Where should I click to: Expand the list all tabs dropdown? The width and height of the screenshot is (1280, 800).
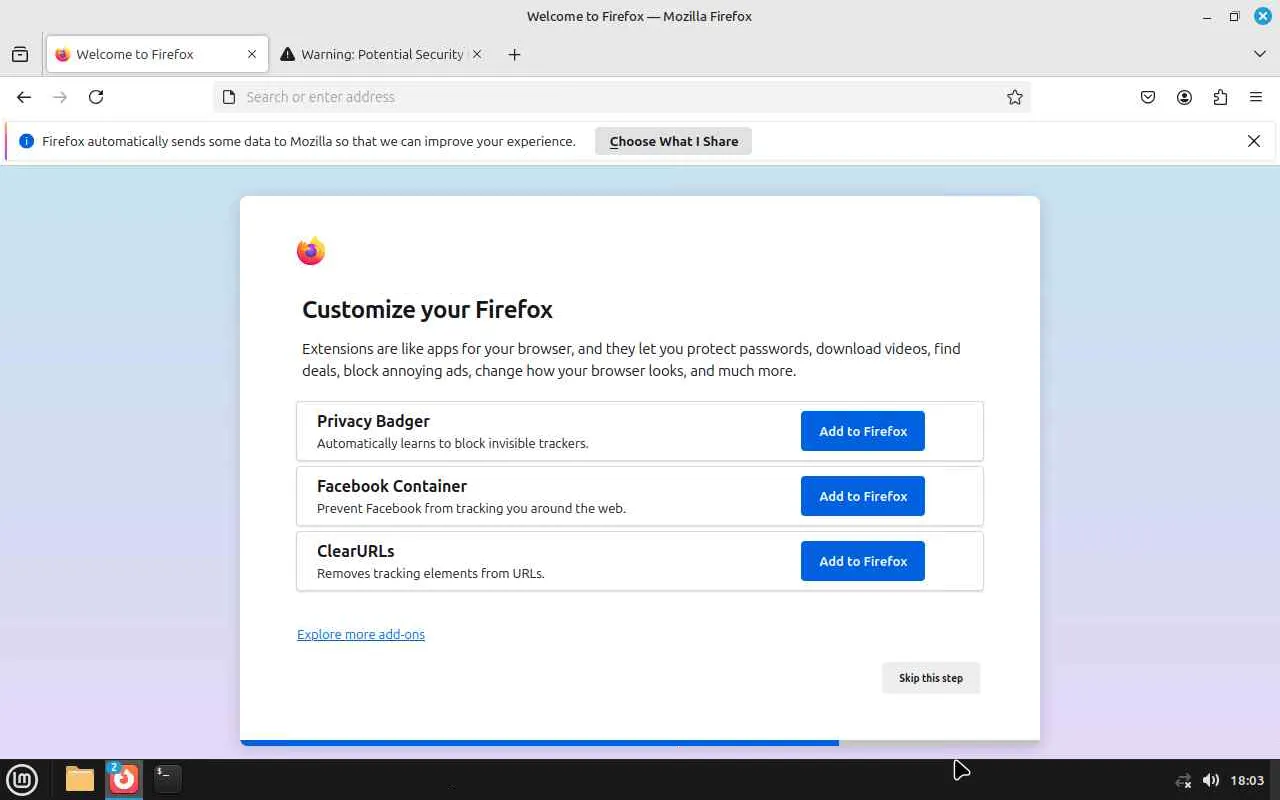coord(1260,54)
